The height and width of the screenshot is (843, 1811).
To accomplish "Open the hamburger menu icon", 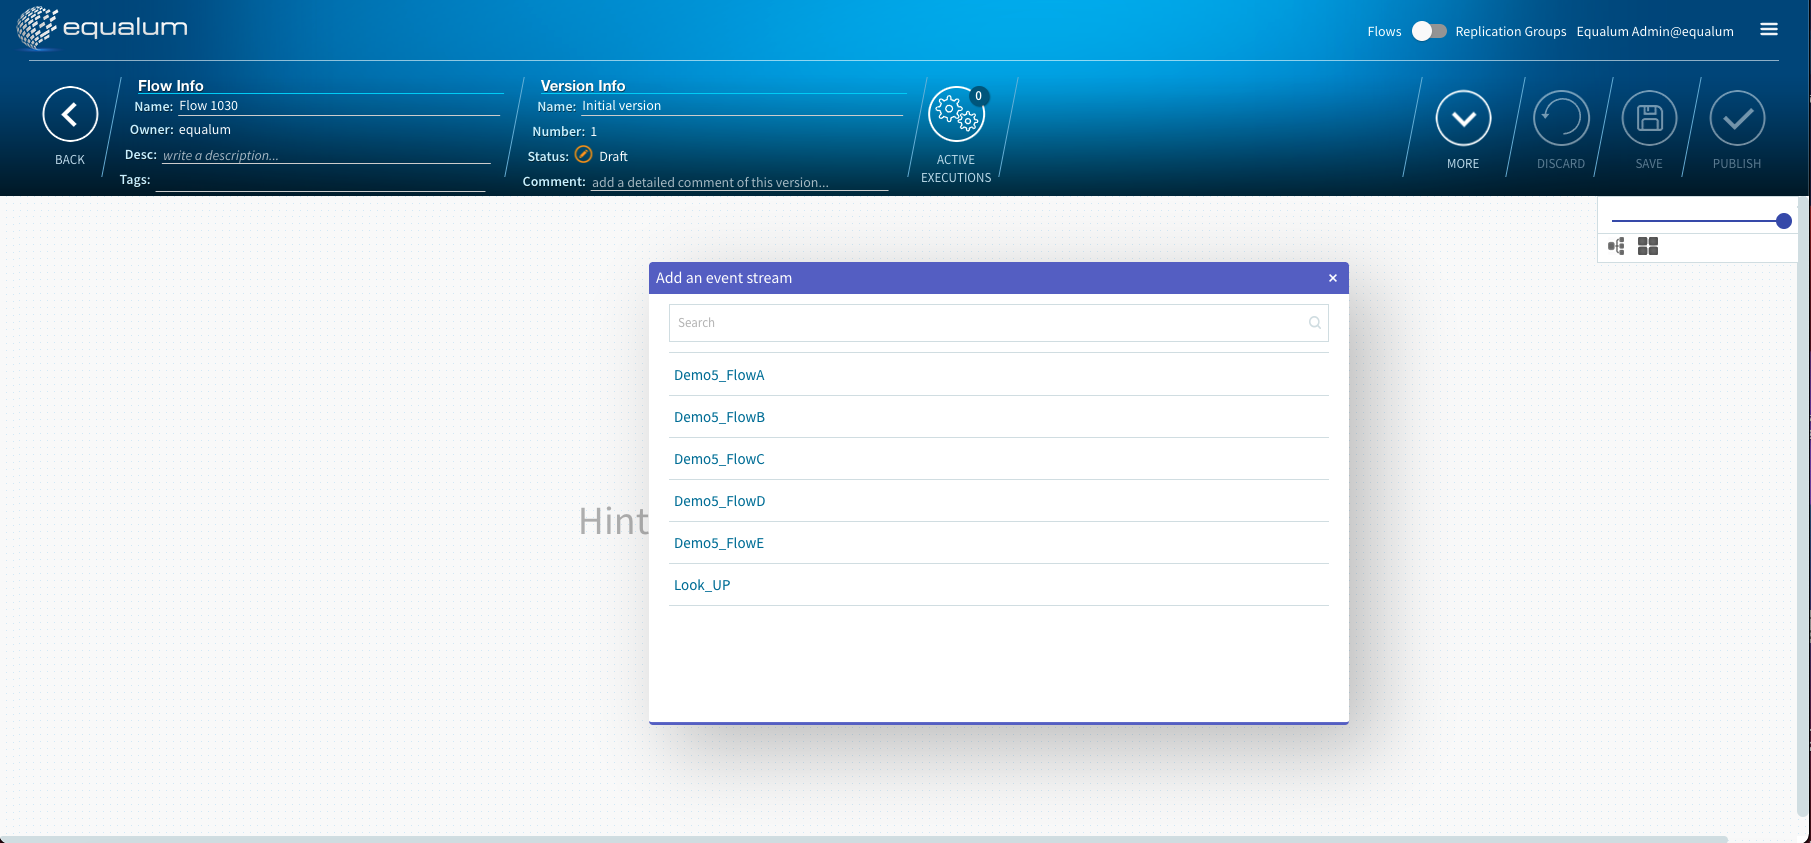I will (x=1769, y=30).
